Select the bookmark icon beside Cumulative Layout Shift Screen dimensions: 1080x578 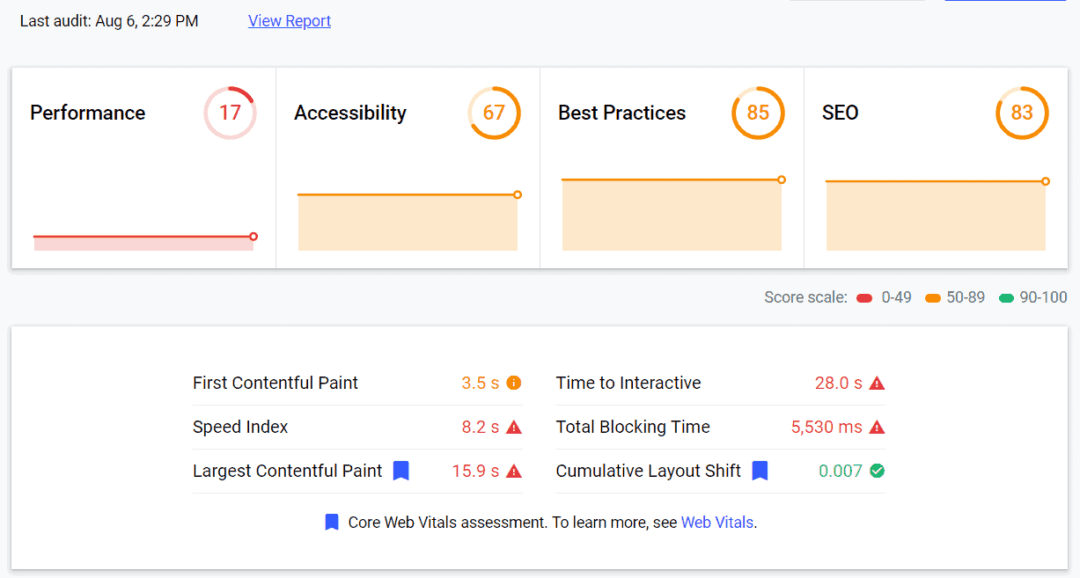pos(759,470)
